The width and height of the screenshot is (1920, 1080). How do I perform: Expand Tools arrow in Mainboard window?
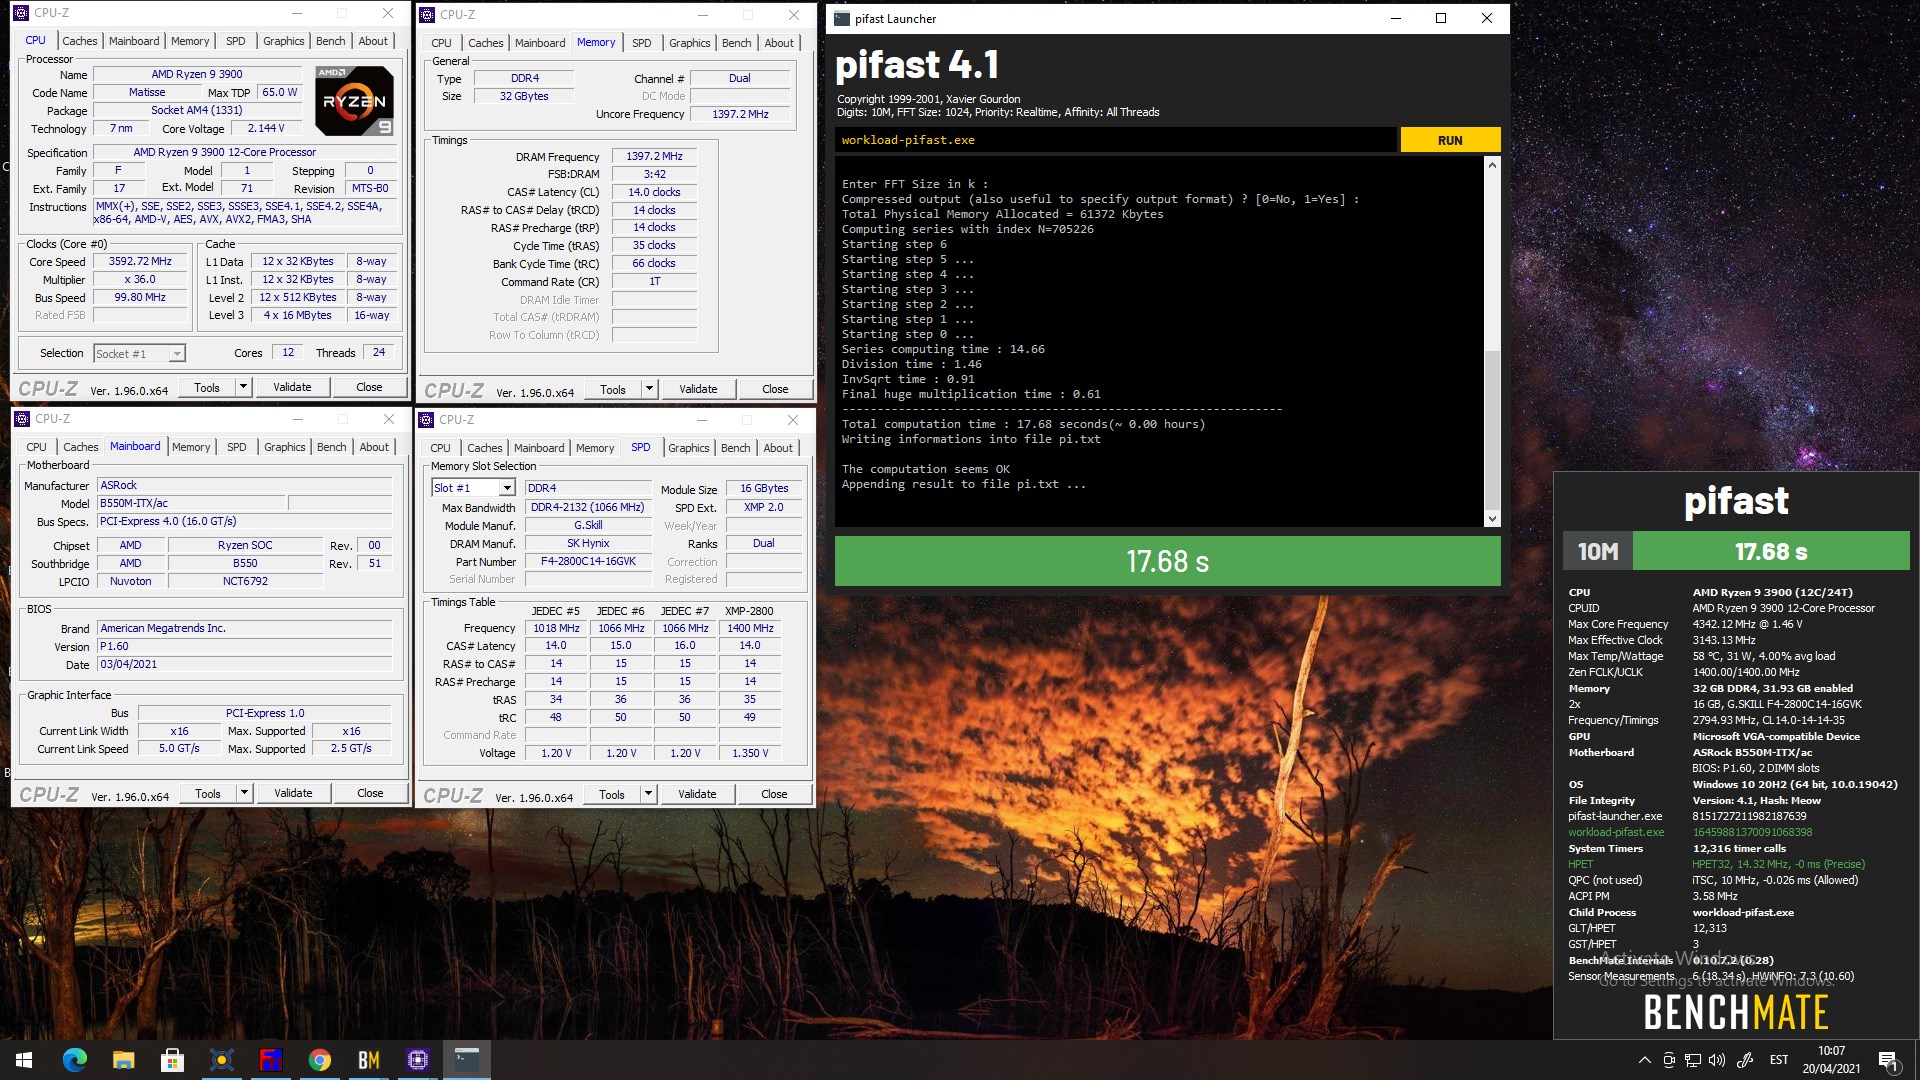click(x=244, y=793)
